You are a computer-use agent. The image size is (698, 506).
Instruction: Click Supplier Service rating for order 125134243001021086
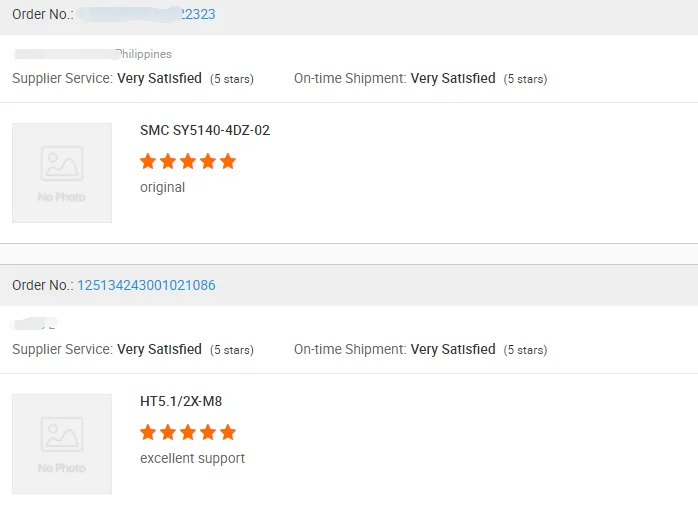[x=159, y=349]
